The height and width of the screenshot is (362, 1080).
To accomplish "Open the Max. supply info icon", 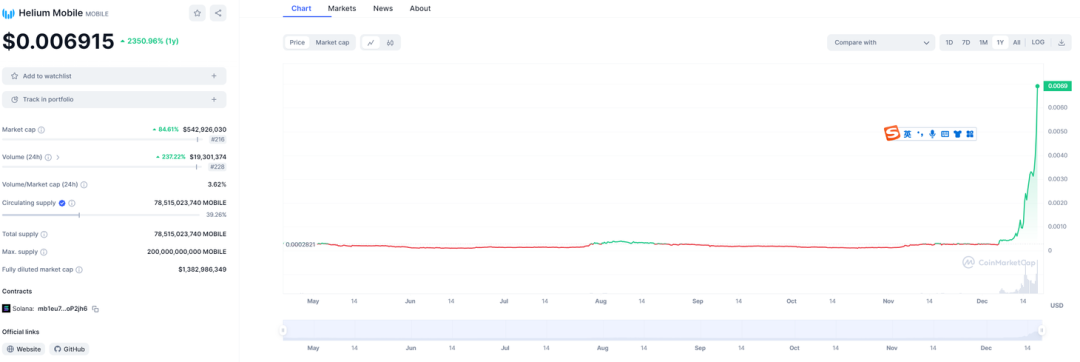I will [x=43, y=252].
